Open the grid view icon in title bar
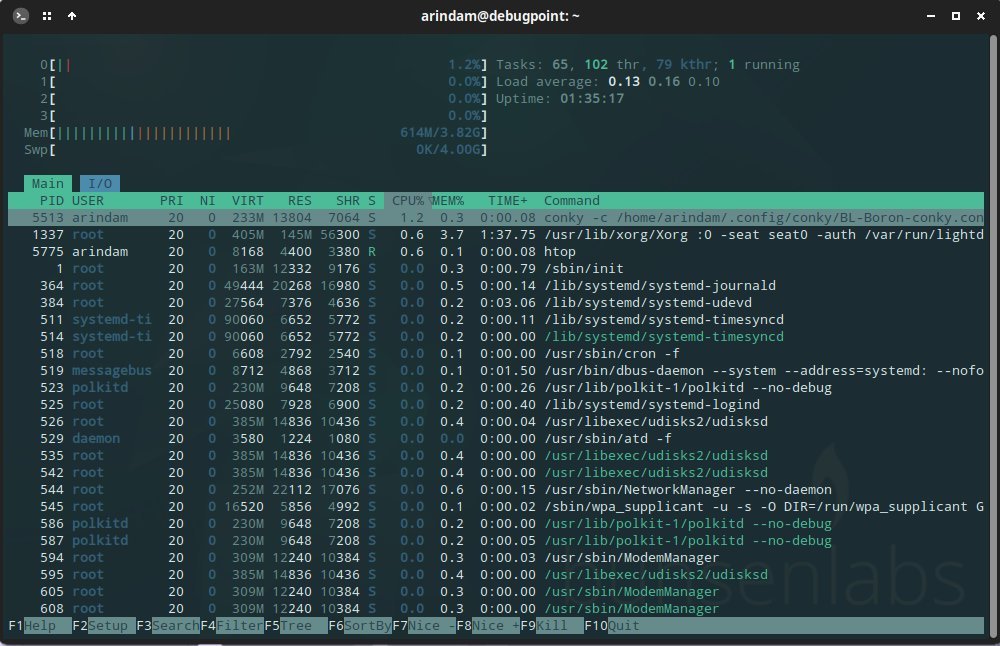This screenshot has width=1000, height=646. [x=47, y=16]
